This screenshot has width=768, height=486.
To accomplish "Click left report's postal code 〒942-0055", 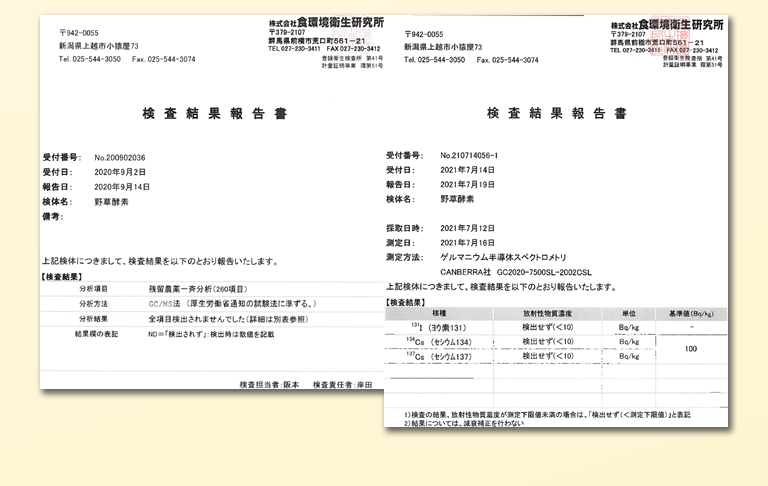I will click(79, 33).
